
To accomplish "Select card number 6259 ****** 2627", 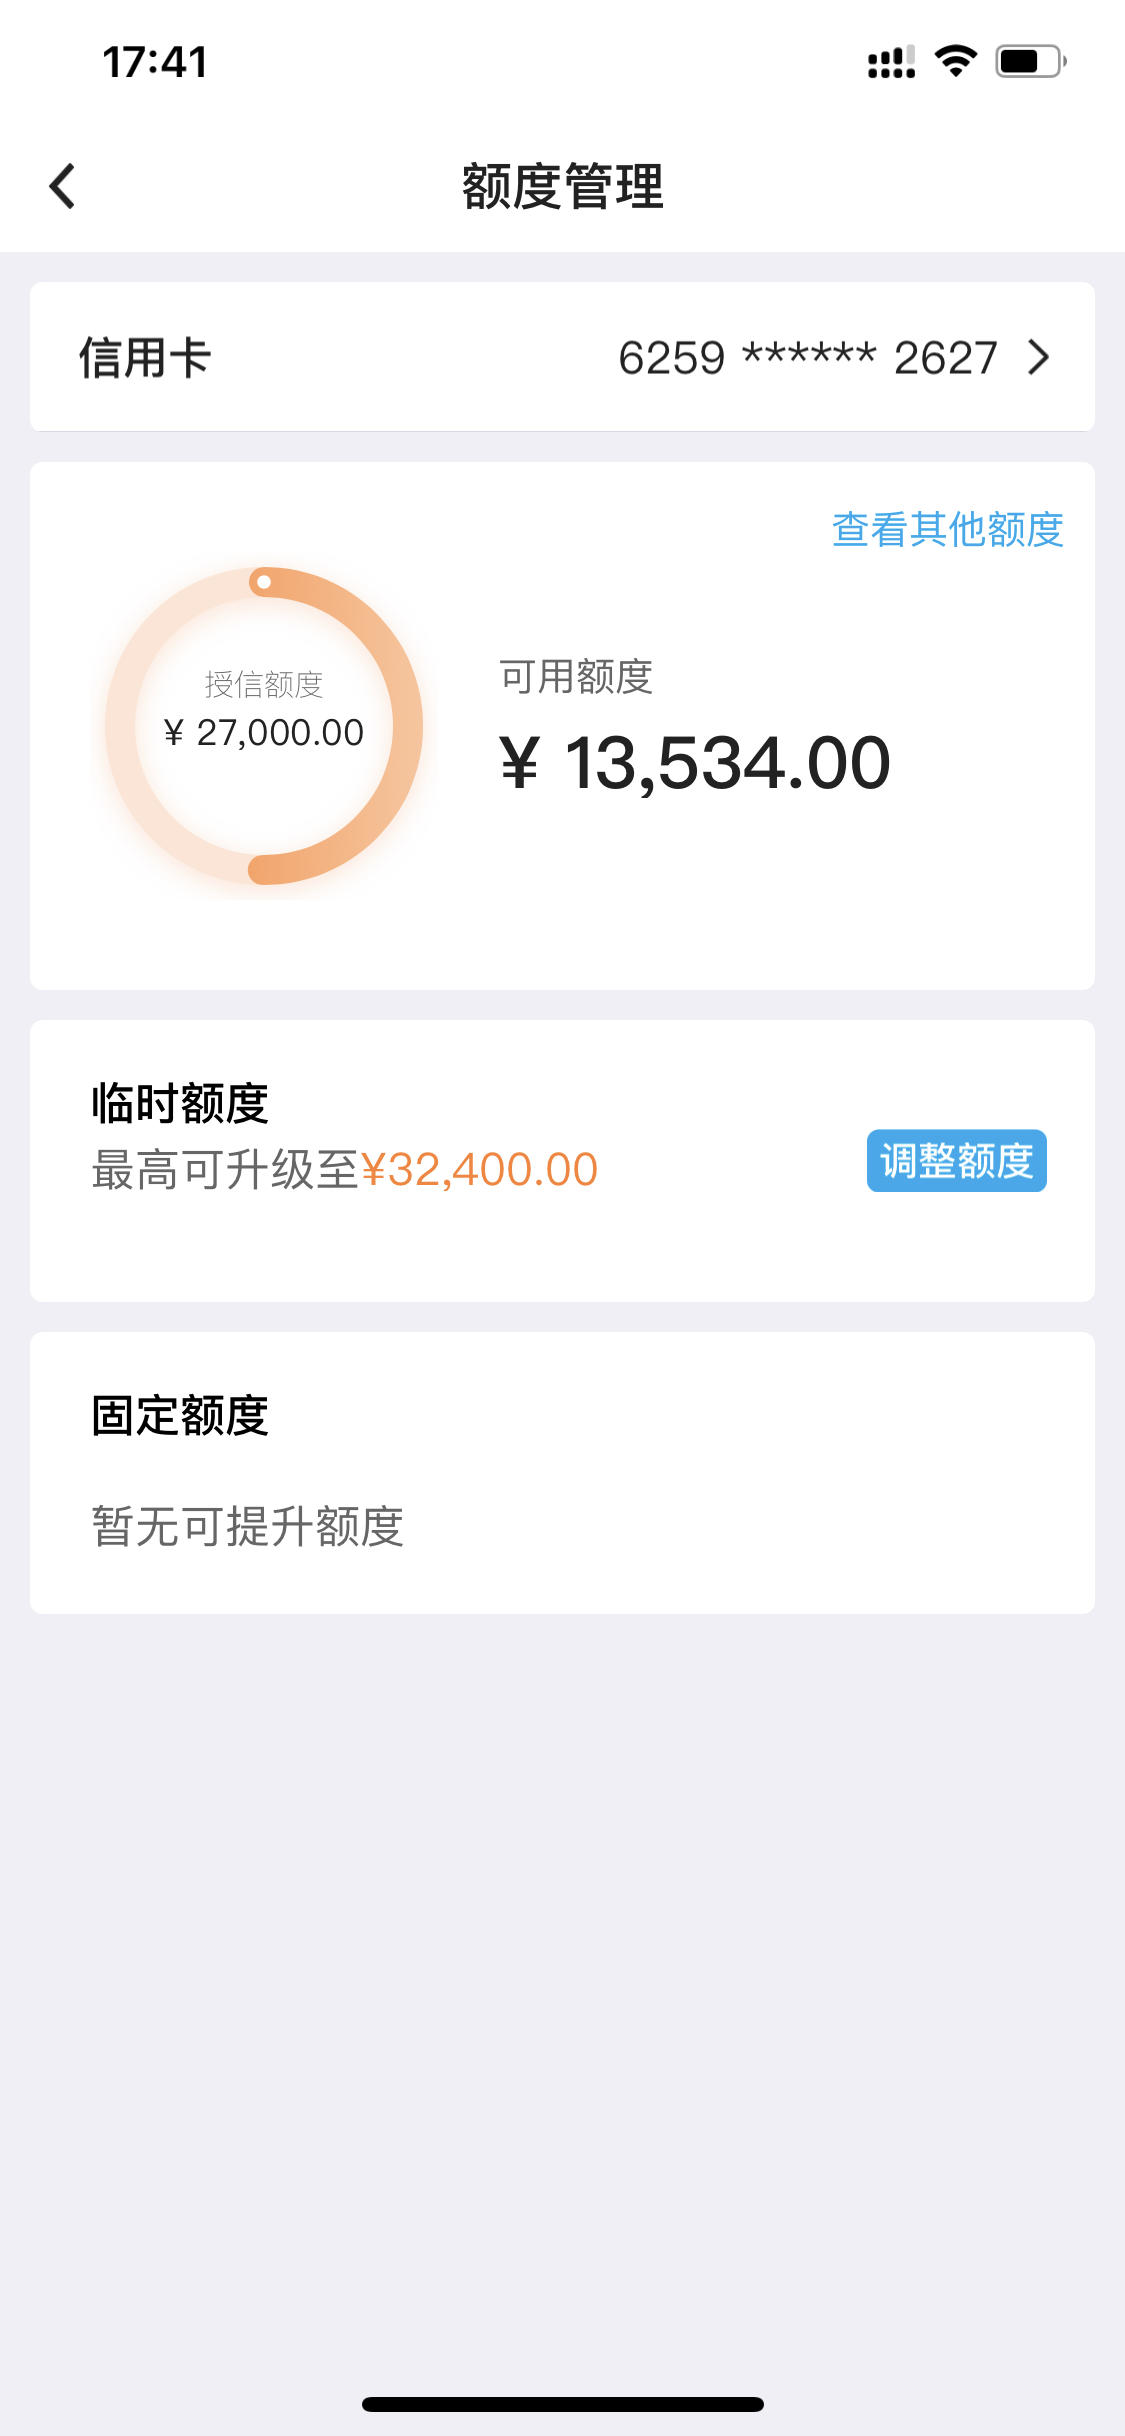I will [808, 358].
